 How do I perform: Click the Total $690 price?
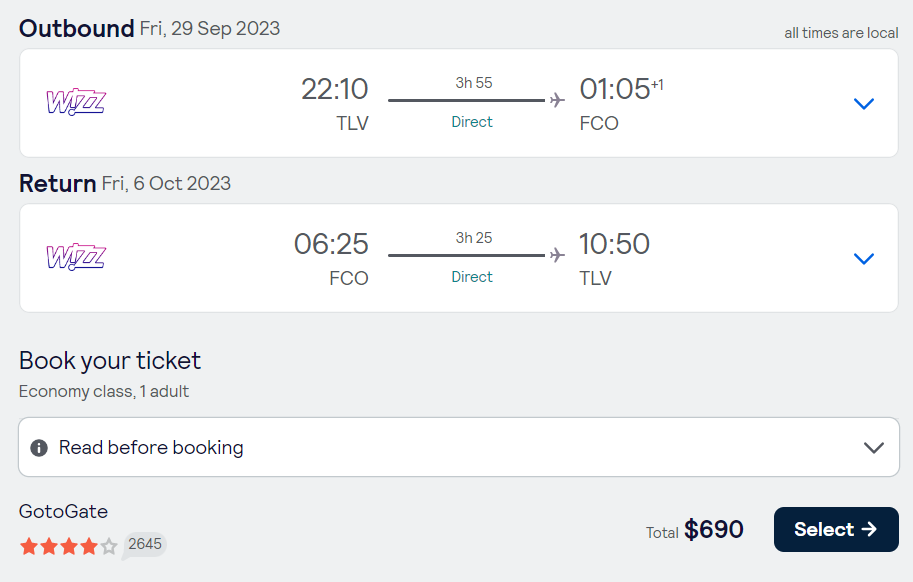[x=694, y=530]
